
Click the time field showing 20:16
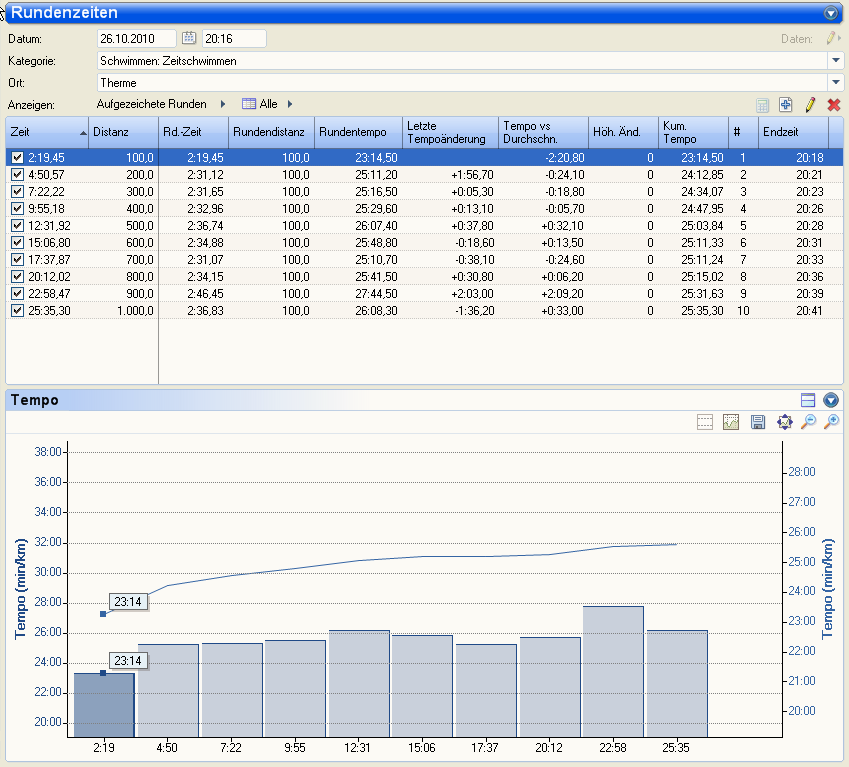tap(234, 39)
